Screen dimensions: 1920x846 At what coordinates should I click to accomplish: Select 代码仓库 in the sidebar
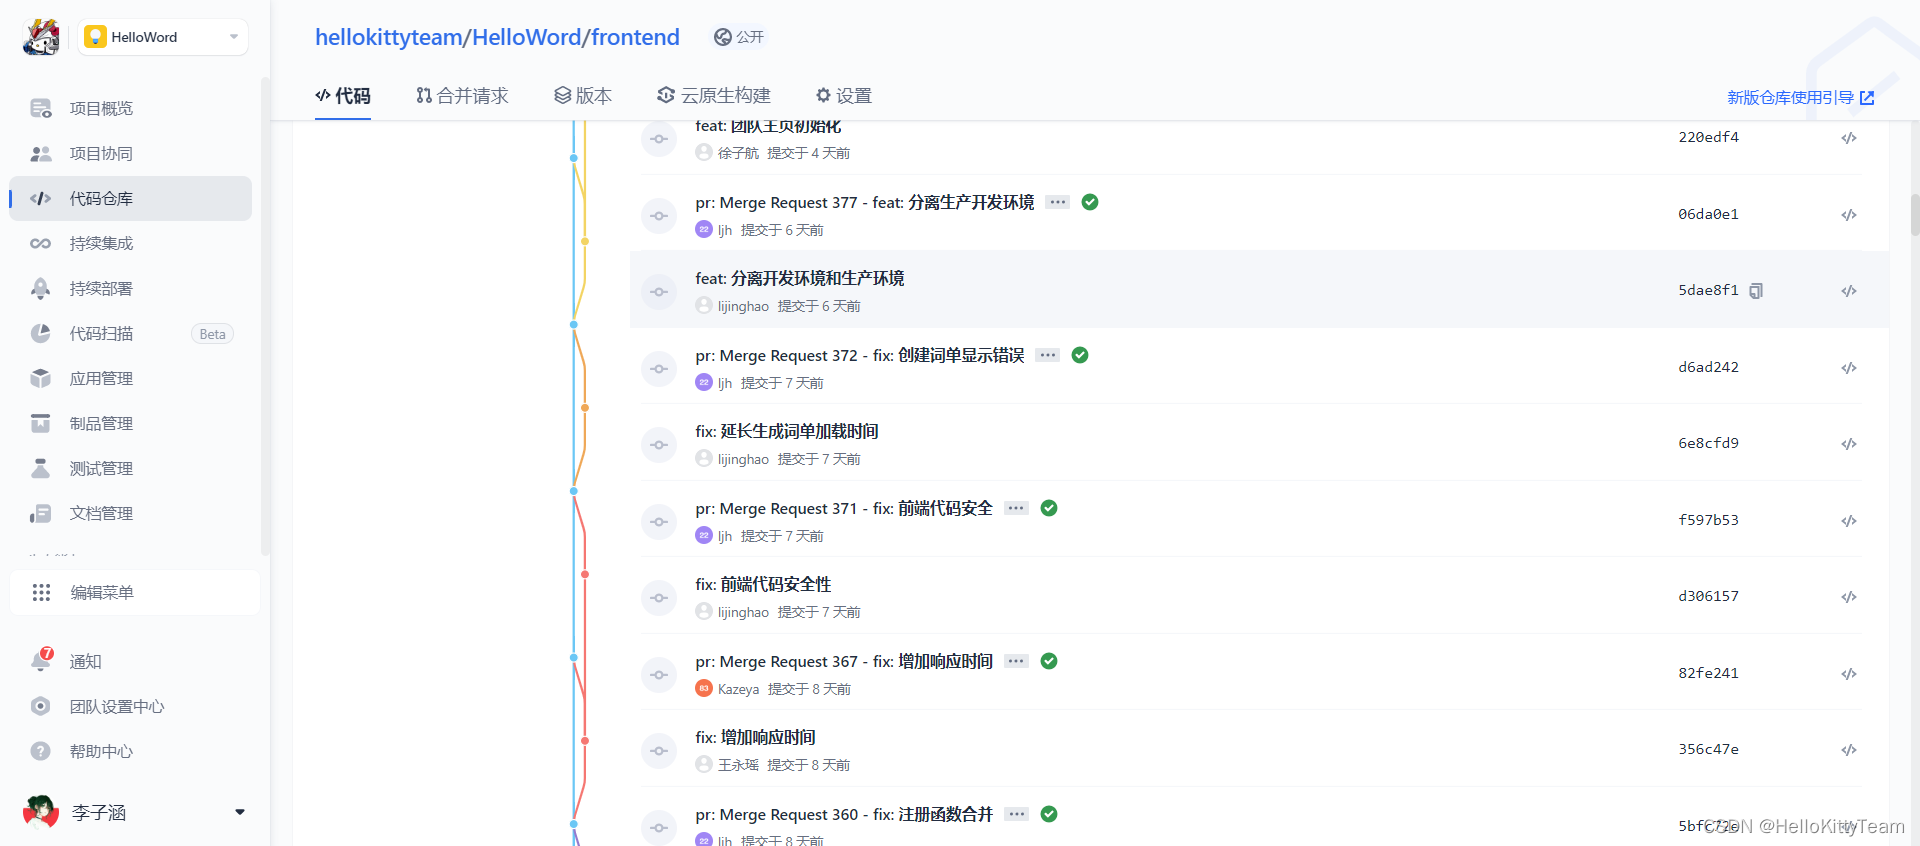pos(130,198)
